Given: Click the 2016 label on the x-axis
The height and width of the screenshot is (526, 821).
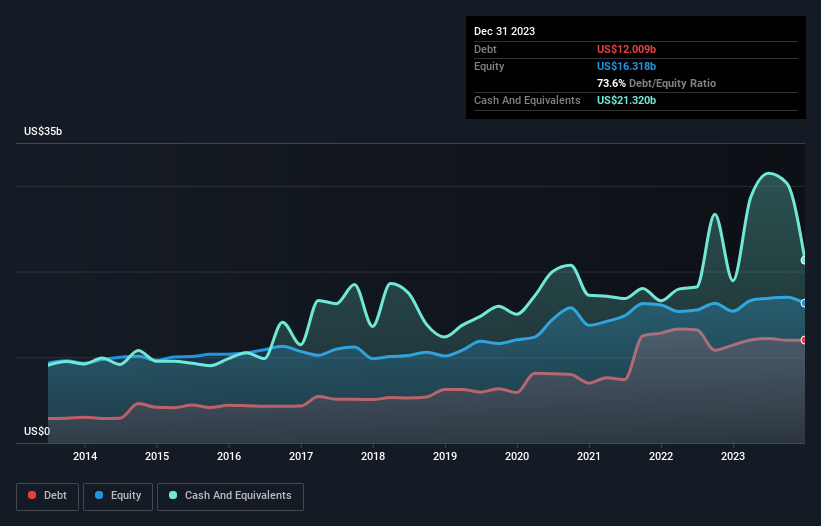Looking at the screenshot, I should coord(229,457).
